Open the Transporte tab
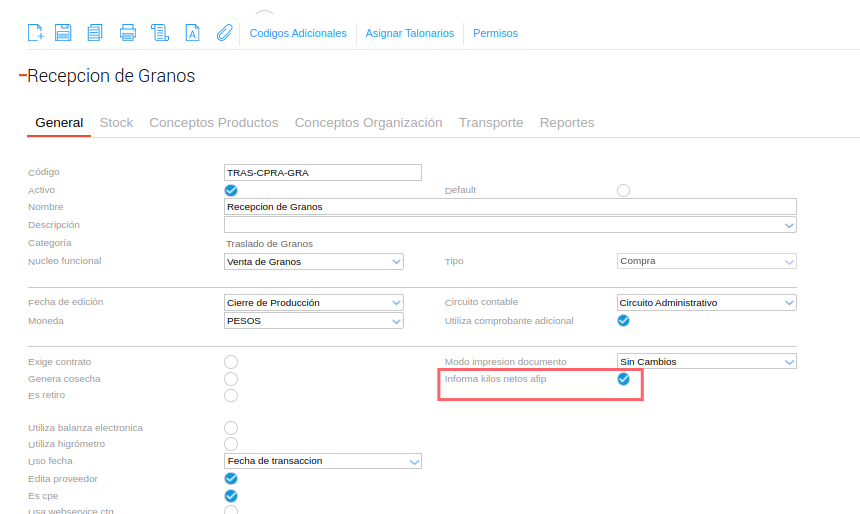This screenshot has width=860, height=514. 491,123
